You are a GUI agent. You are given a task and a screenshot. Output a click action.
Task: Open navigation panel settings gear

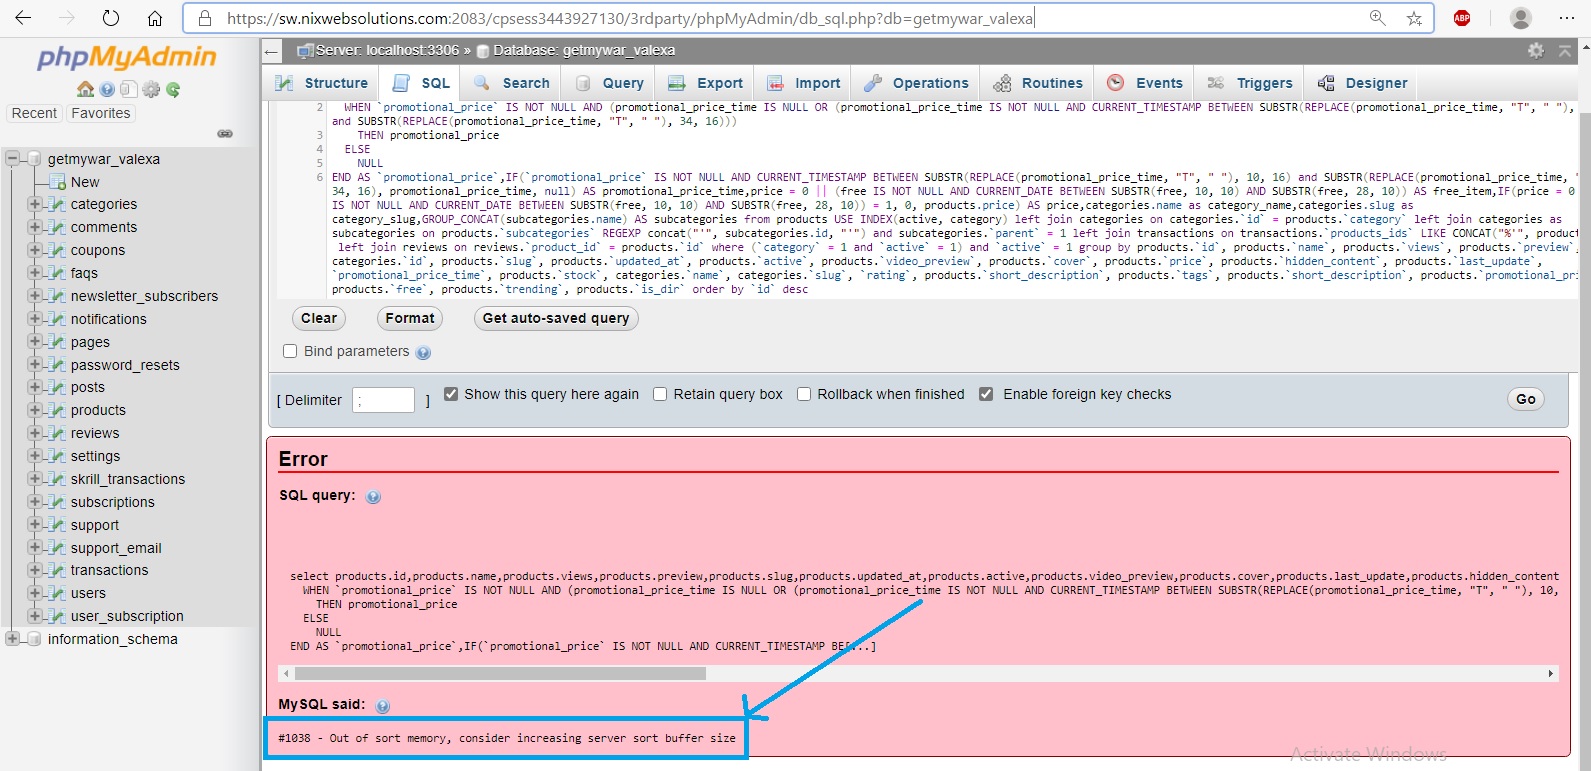[151, 89]
